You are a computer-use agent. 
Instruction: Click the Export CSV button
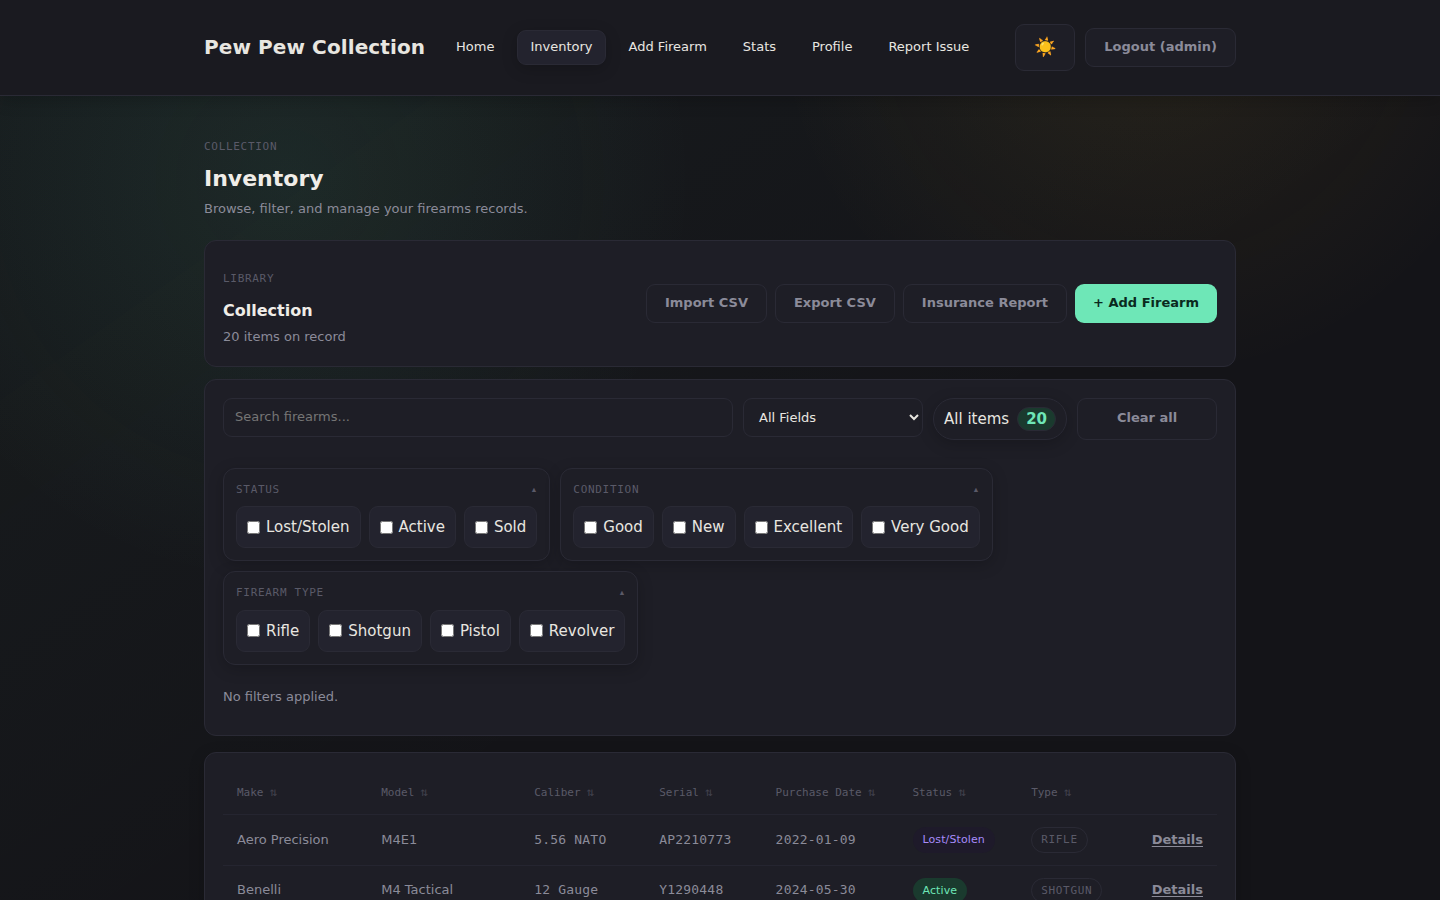(835, 303)
